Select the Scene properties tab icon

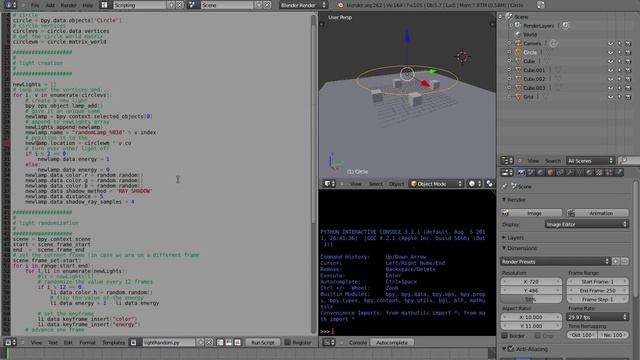[x=531, y=173]
